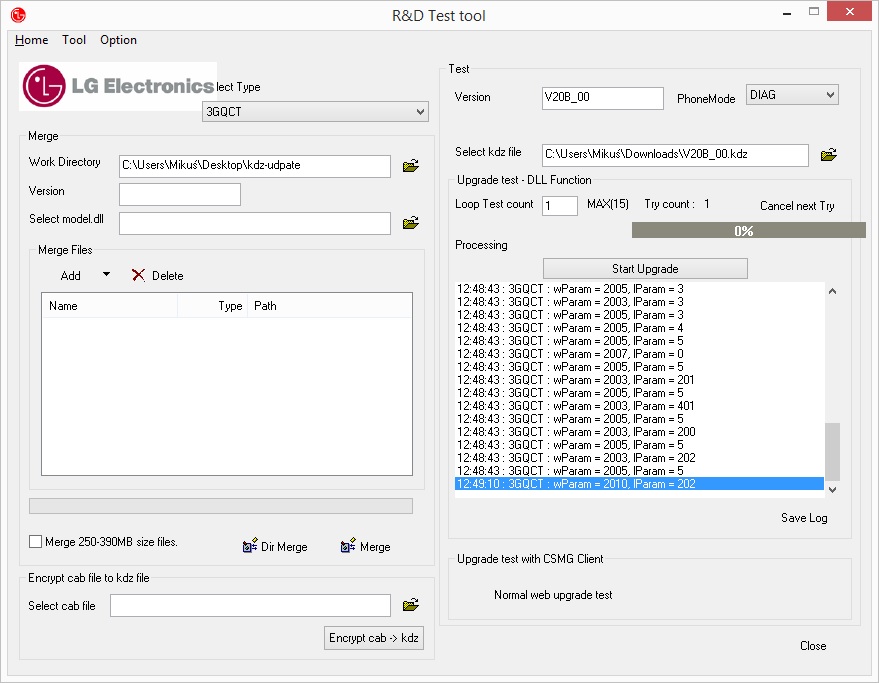
Task: Open the Tool menu
Action: pos(74,40)
